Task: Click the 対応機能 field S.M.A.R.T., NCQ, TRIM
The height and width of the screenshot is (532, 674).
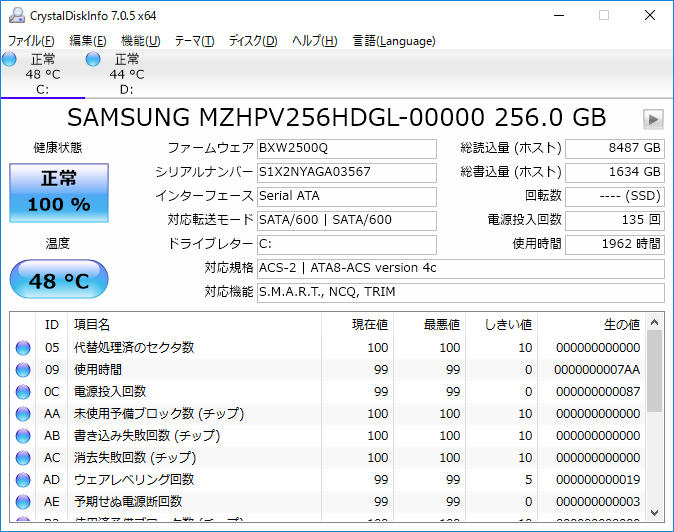Action: (x=461, y=293)
